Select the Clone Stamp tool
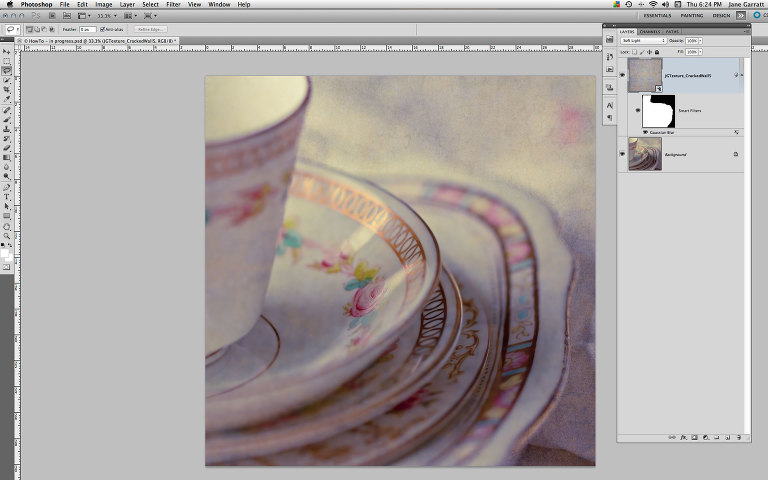 [7, 129]
